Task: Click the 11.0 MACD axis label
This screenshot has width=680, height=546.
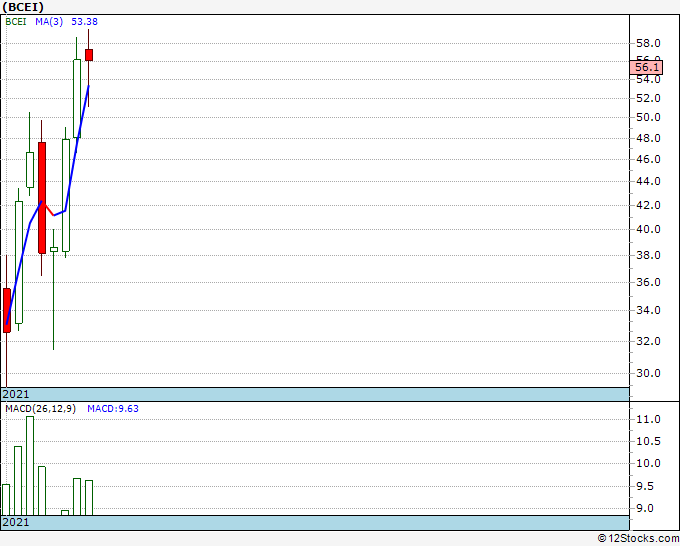Action: tap(648, 419)
